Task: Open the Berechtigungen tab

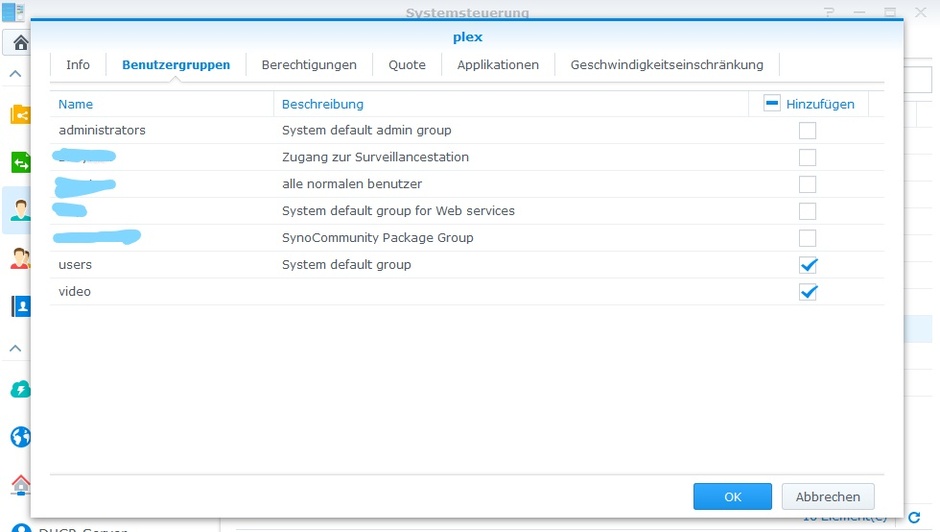Action: [309, 65]
